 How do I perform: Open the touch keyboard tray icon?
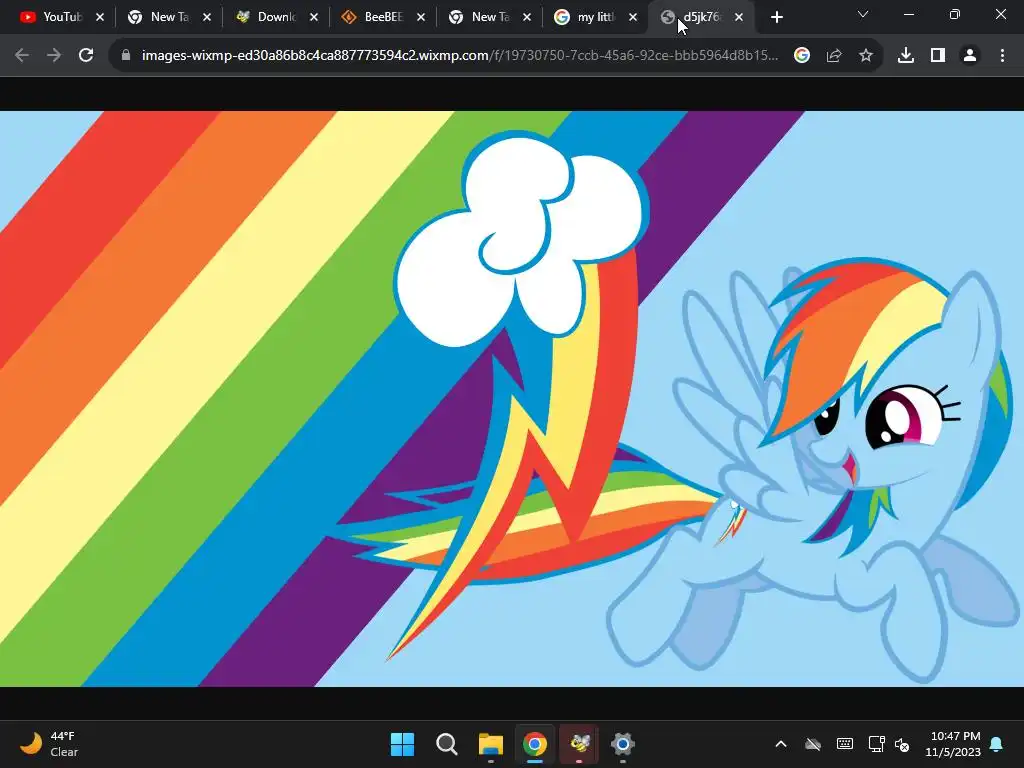[x=844, y=744]
